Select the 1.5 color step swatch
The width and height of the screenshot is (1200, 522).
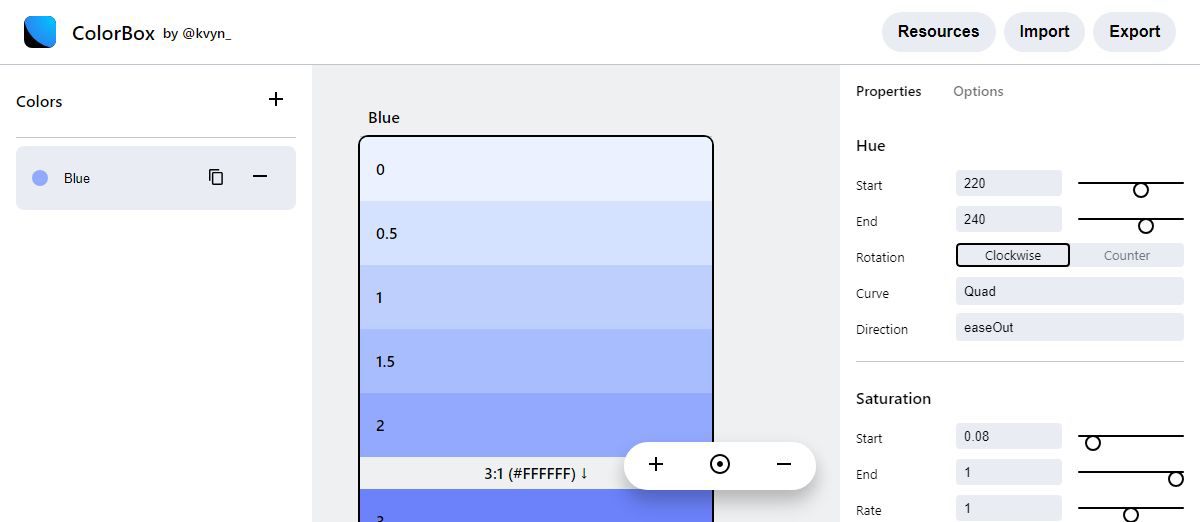pyautogui.click(x=536, y=361)
